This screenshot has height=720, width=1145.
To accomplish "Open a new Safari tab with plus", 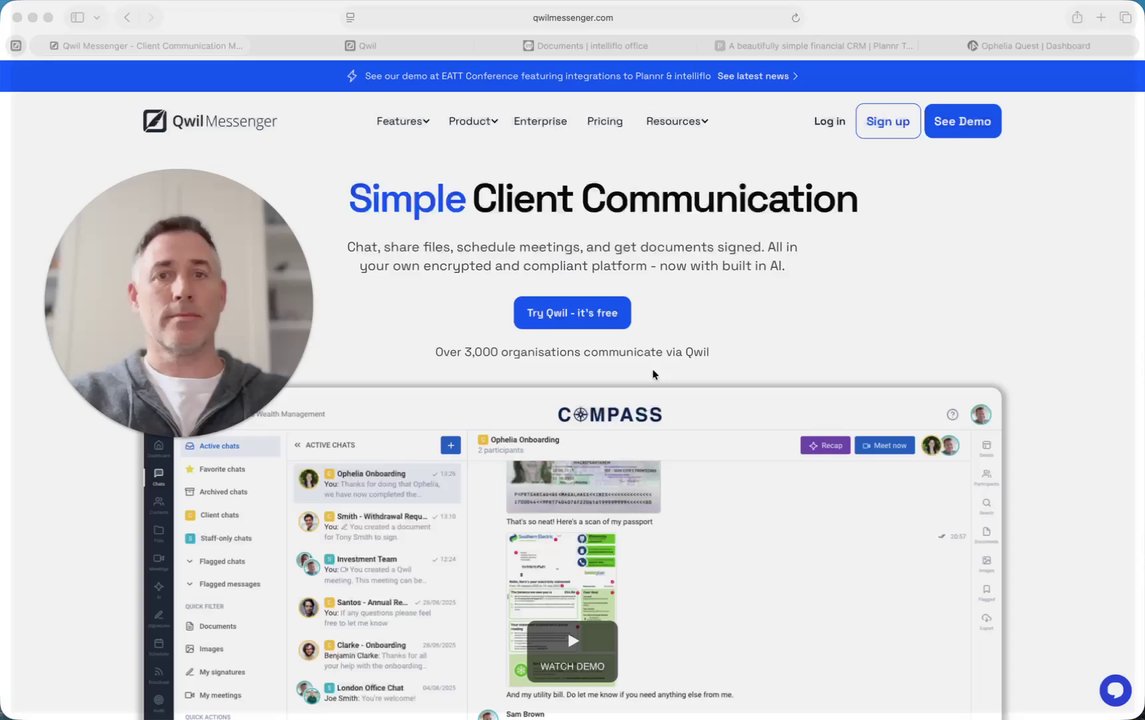I will coord(1100,18).
